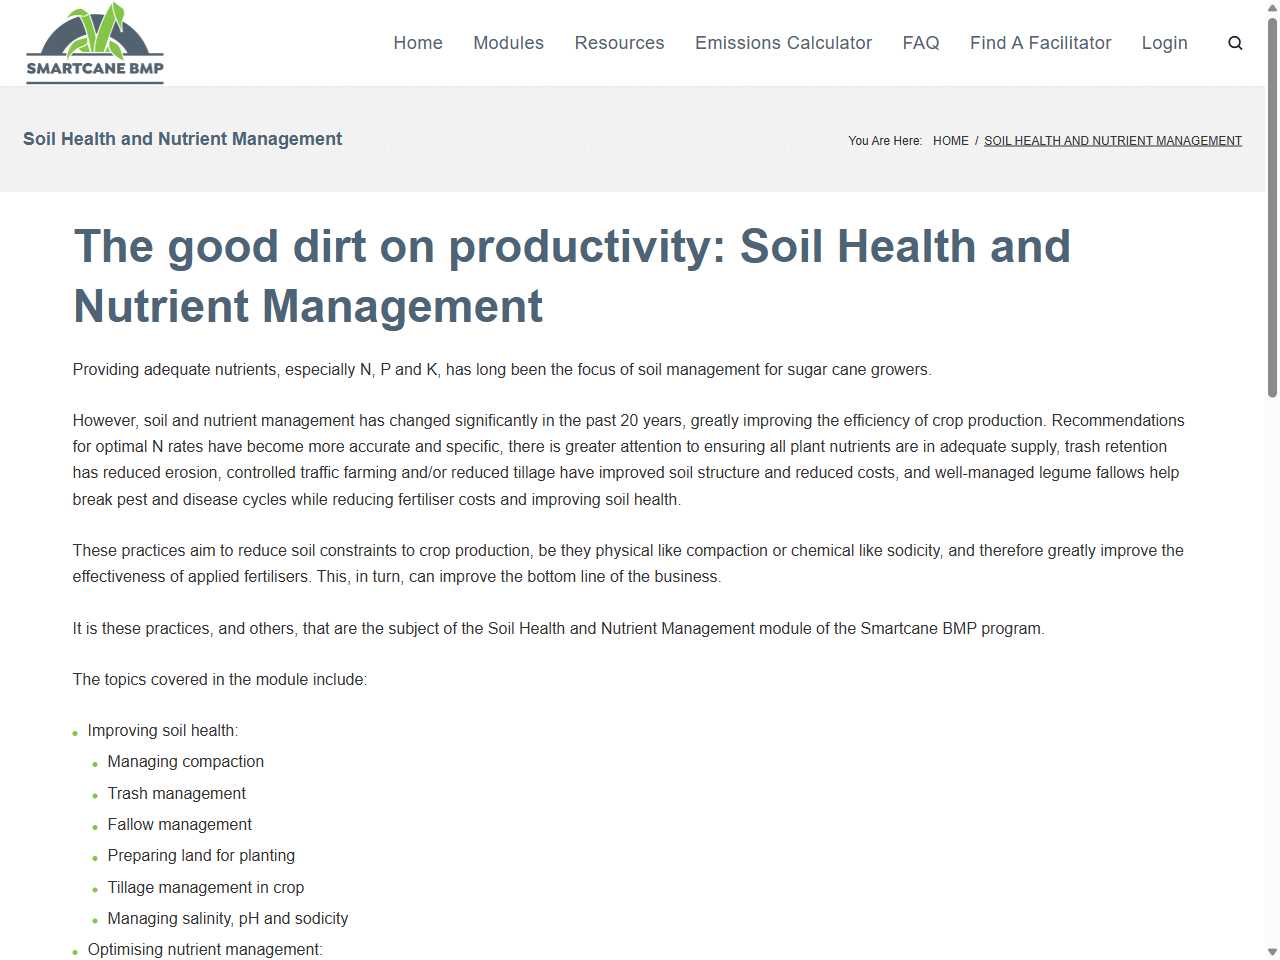Click the scrollbar up arrow
1280x960 pixels.
[1271, 8]
